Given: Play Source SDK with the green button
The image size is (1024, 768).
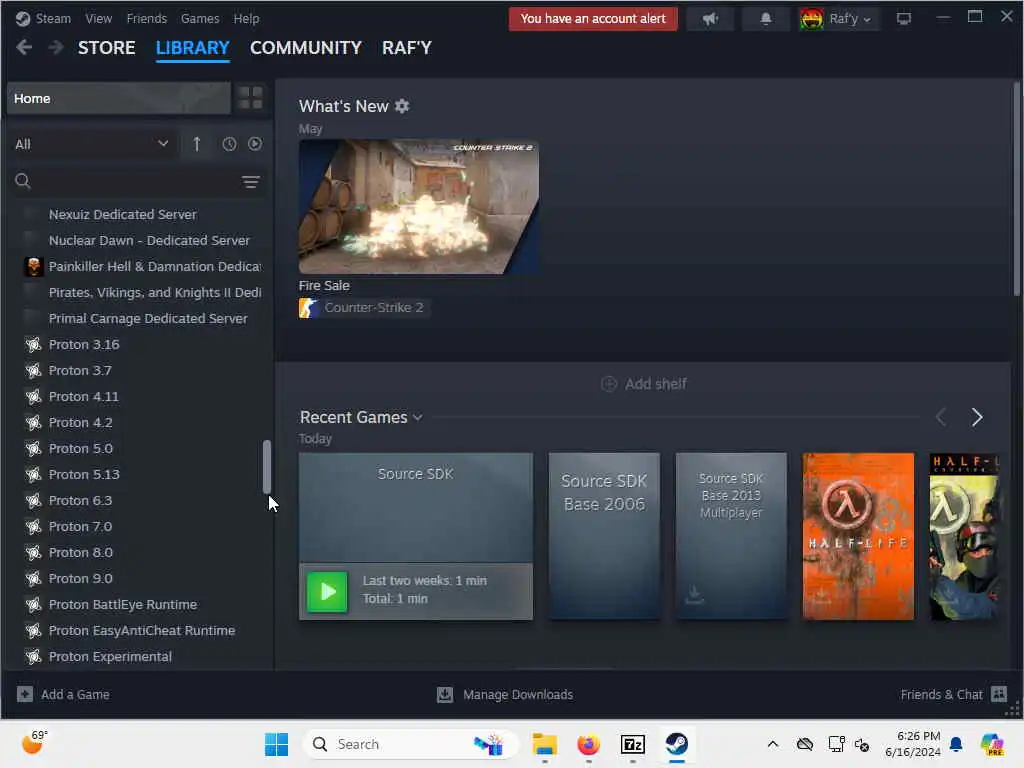Looking at the screenshot, I should (x=327, y=592).
